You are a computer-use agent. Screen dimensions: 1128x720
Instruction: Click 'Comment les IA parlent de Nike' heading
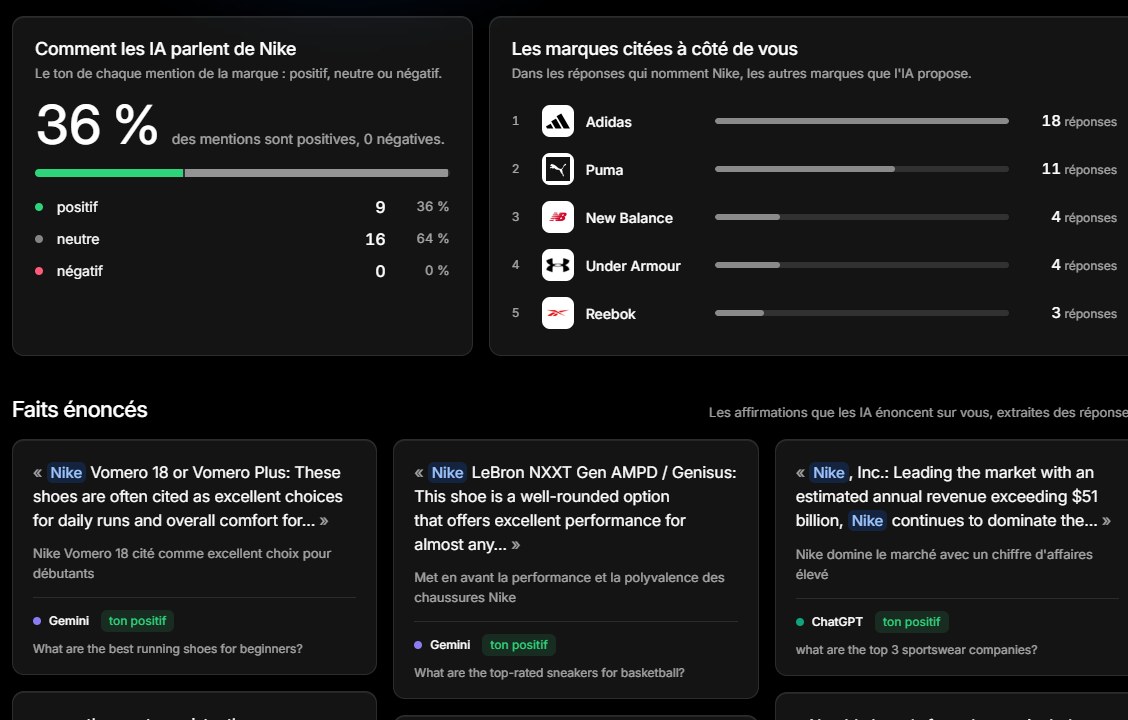click(165, 49)
